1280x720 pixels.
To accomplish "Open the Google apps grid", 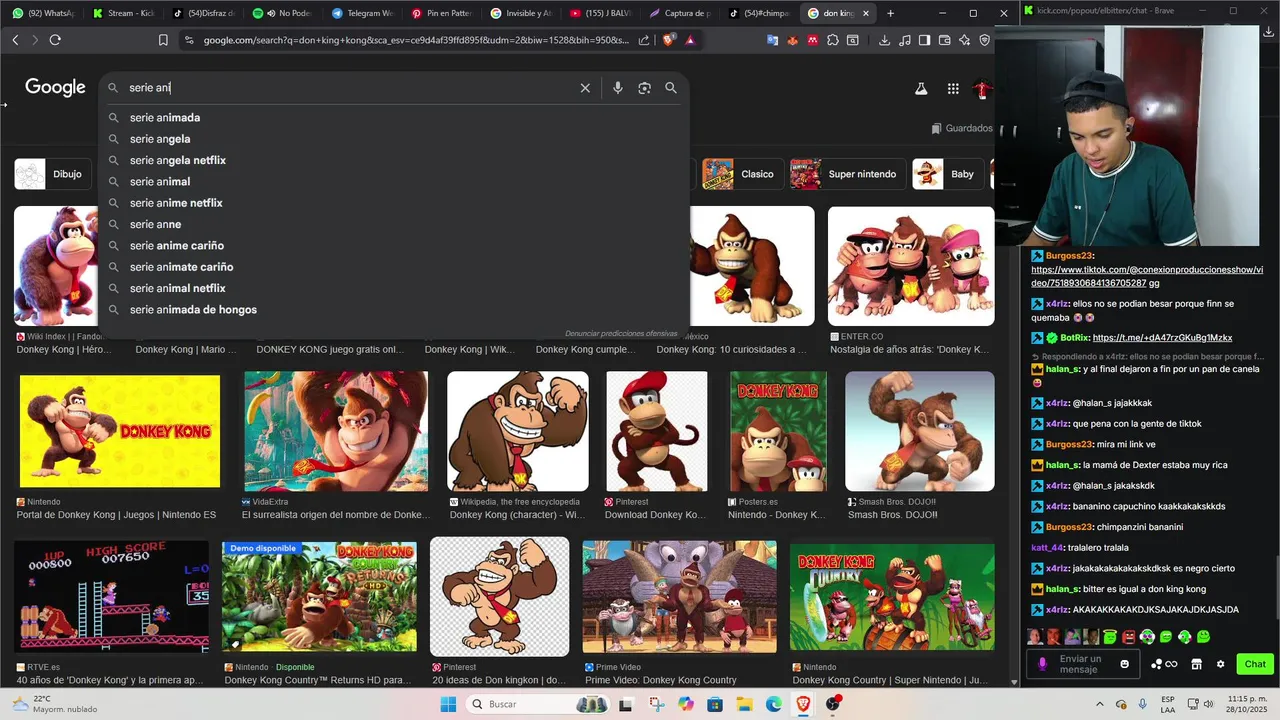I will tap(953, 89).
